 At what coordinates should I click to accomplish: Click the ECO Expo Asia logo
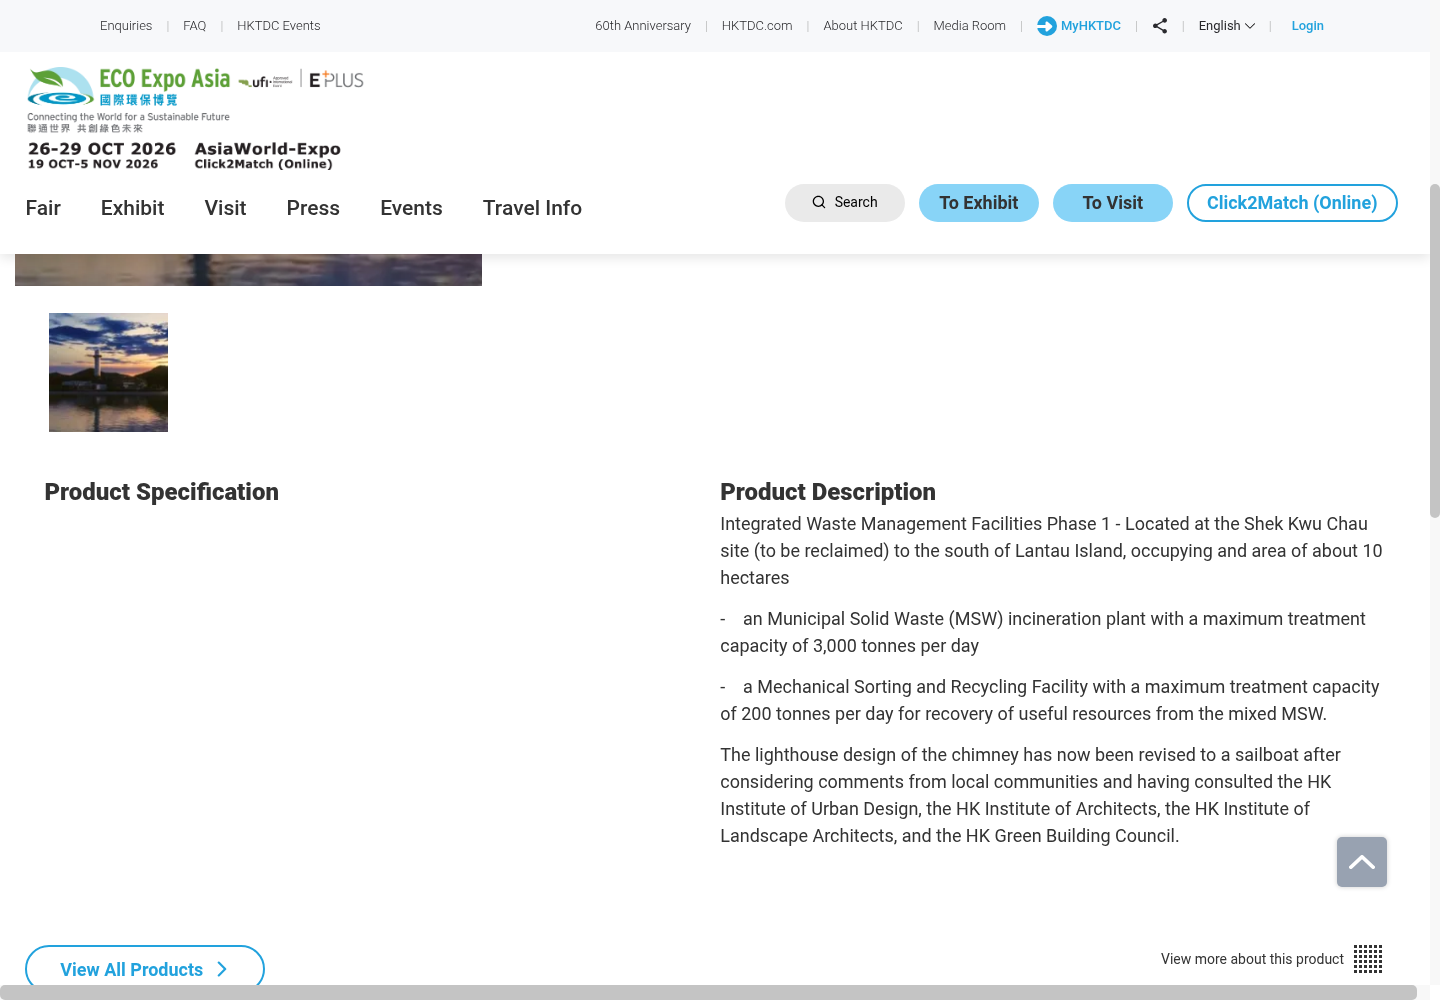pos(129,99)
